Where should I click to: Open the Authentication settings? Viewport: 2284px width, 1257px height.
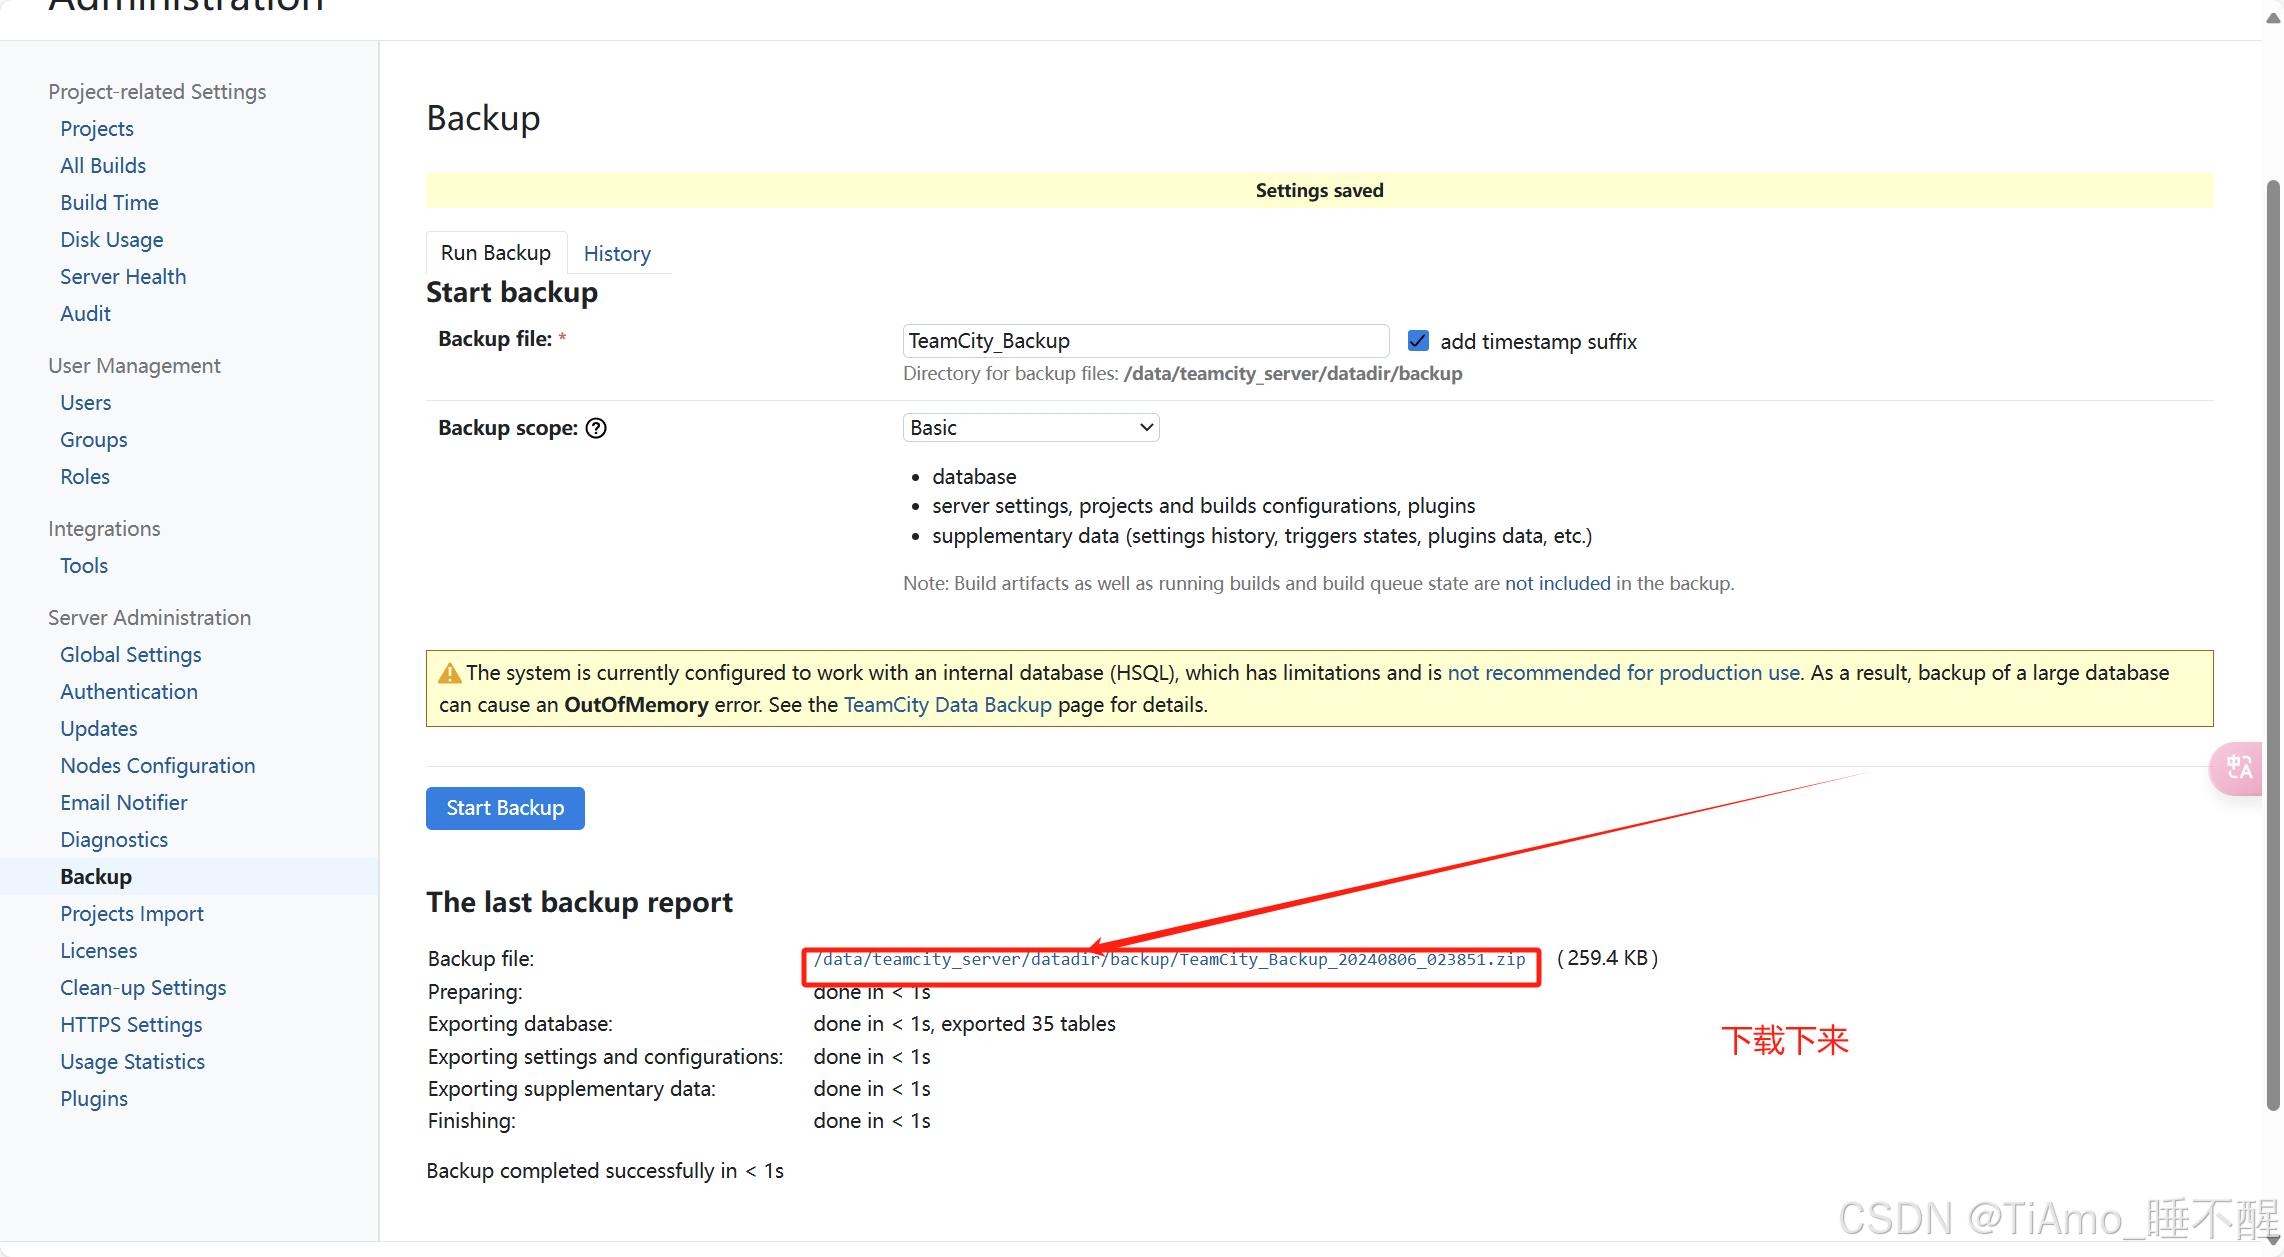[129, 692]
